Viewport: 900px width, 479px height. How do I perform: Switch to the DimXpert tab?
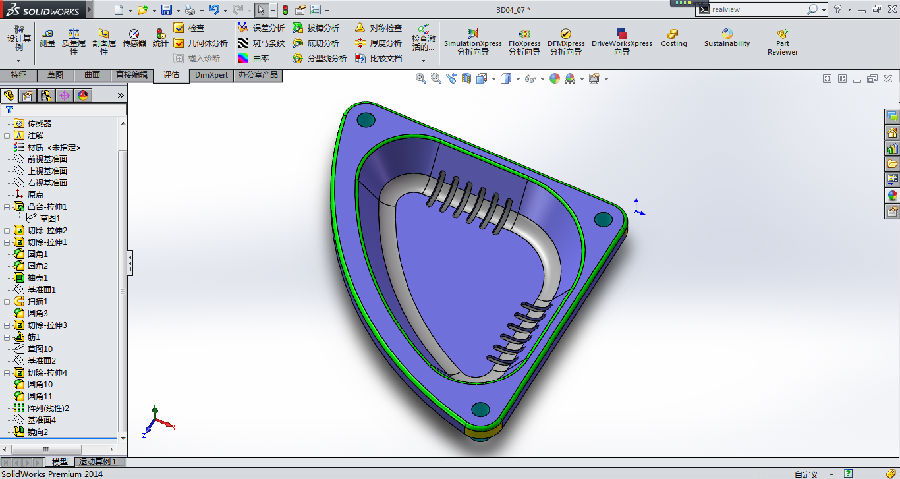pos(211,75)
